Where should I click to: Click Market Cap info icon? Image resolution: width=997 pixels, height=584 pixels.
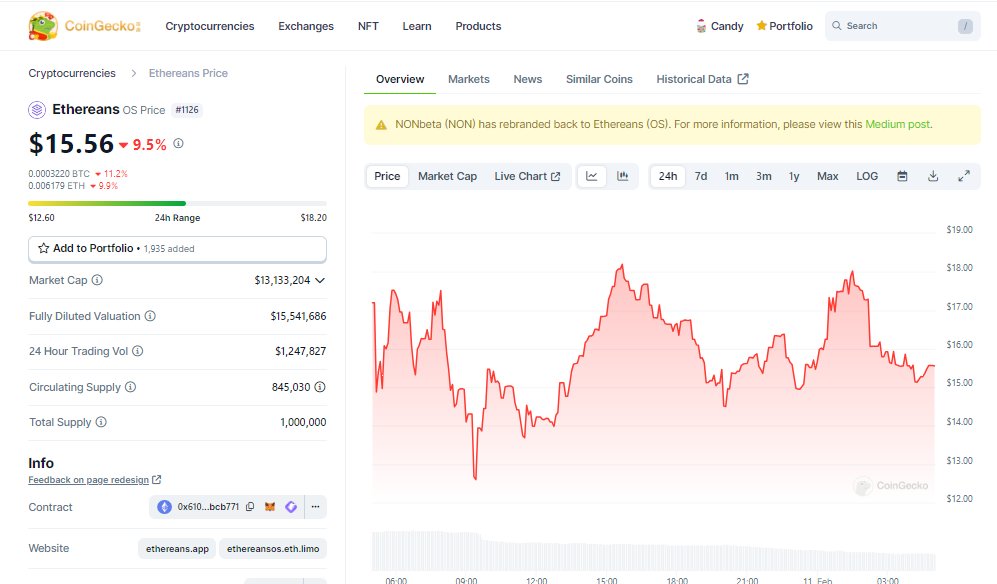coord(97,280)
